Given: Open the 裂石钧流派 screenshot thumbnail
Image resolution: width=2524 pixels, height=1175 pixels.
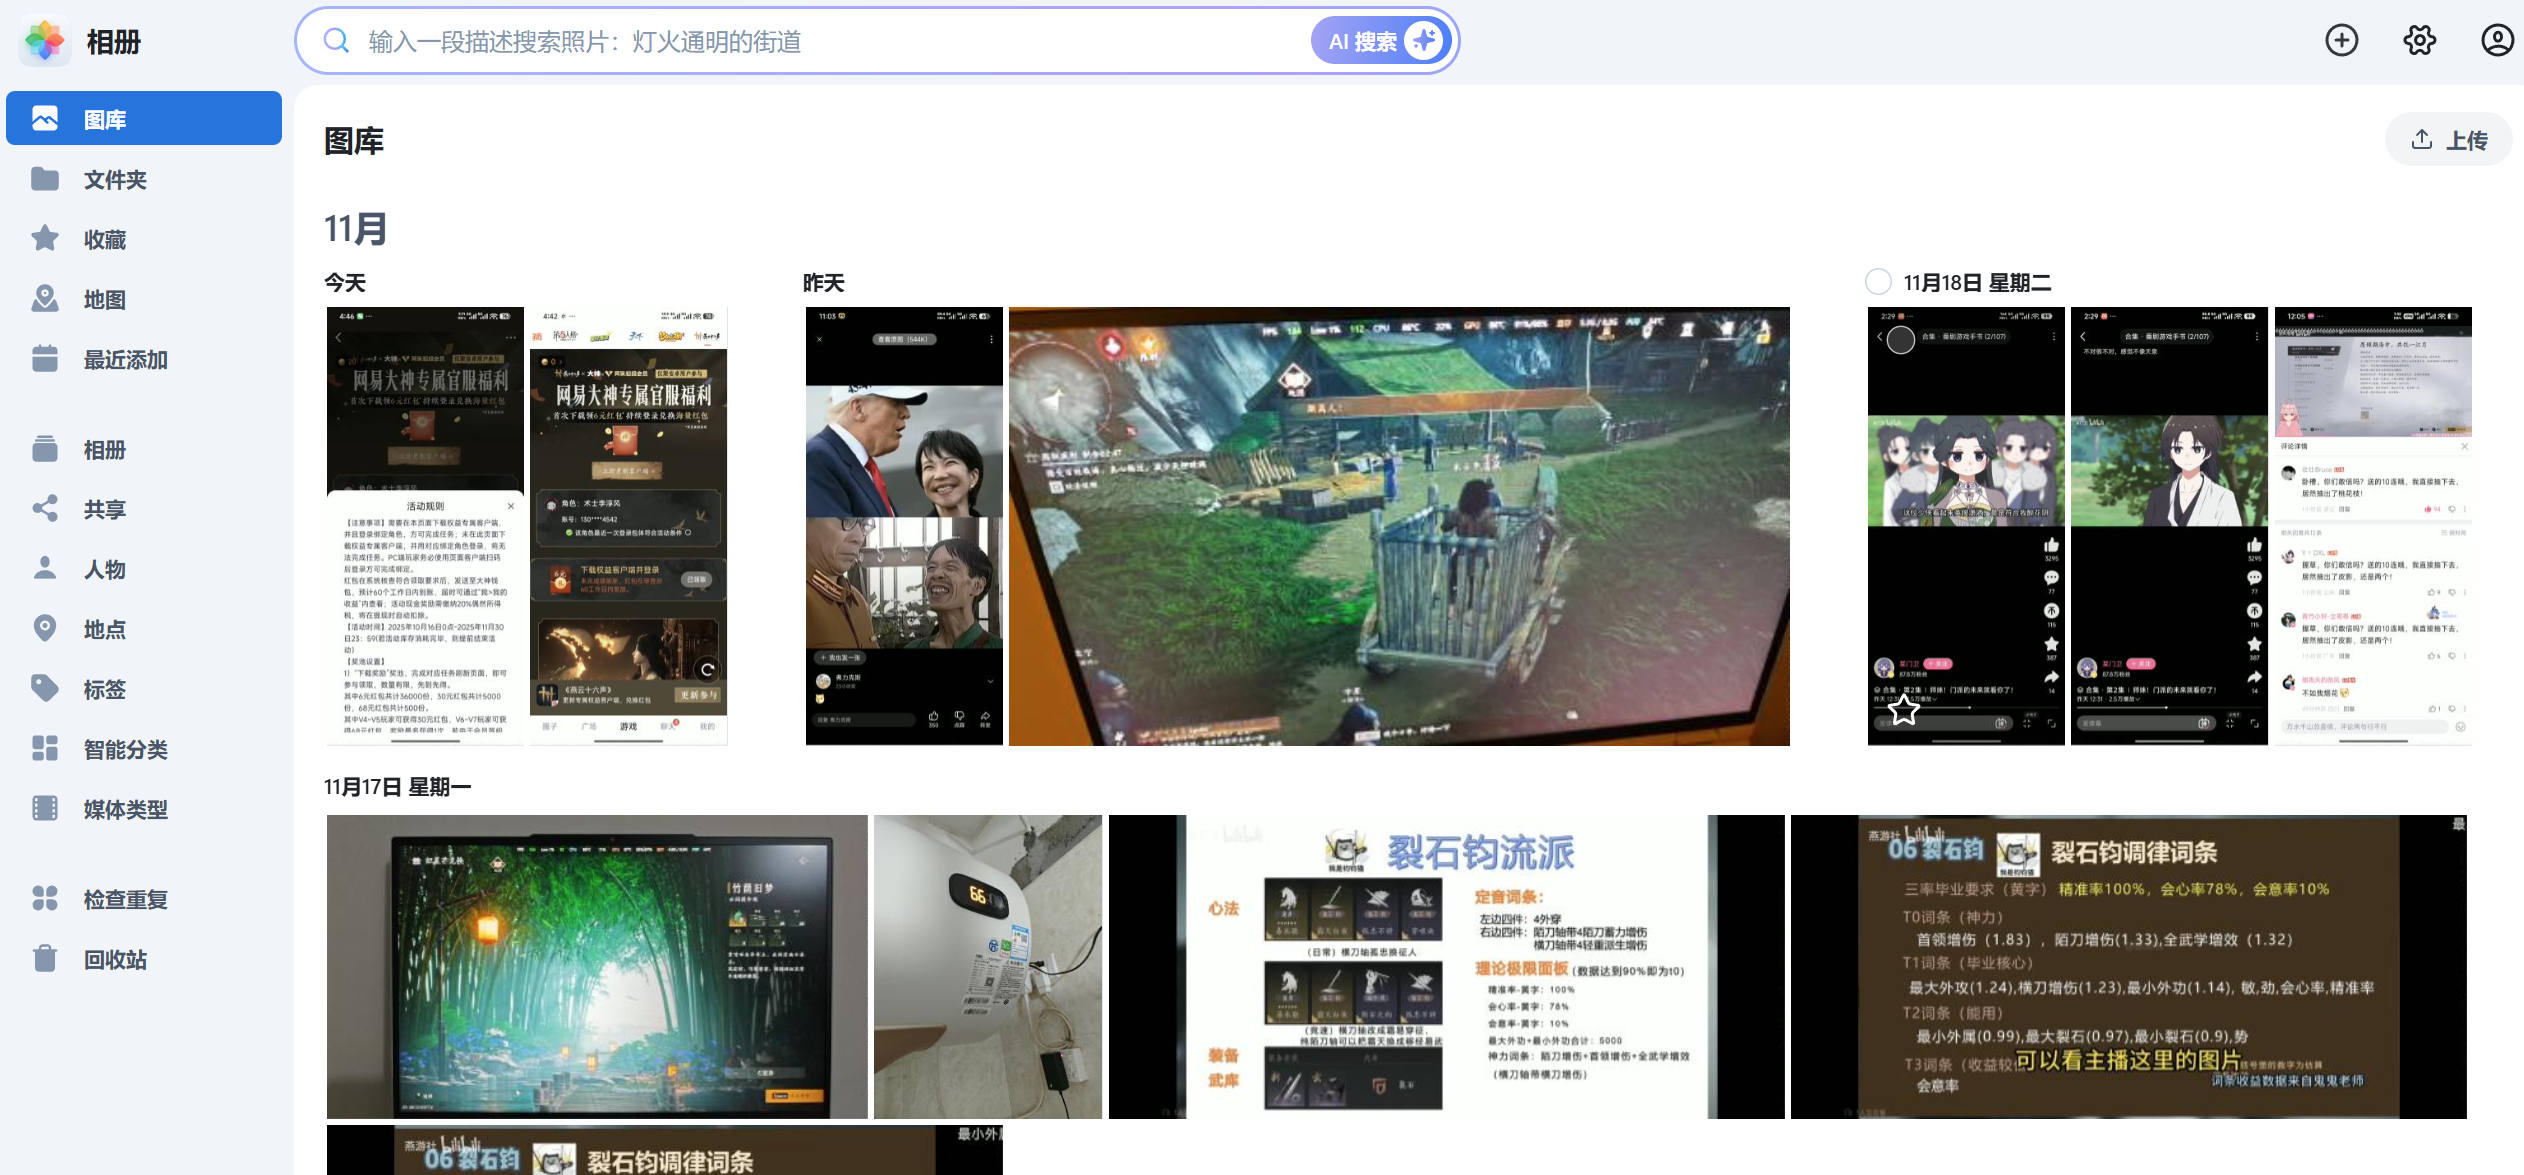Looking at the screenshot, I should (x=1446, y=966).
